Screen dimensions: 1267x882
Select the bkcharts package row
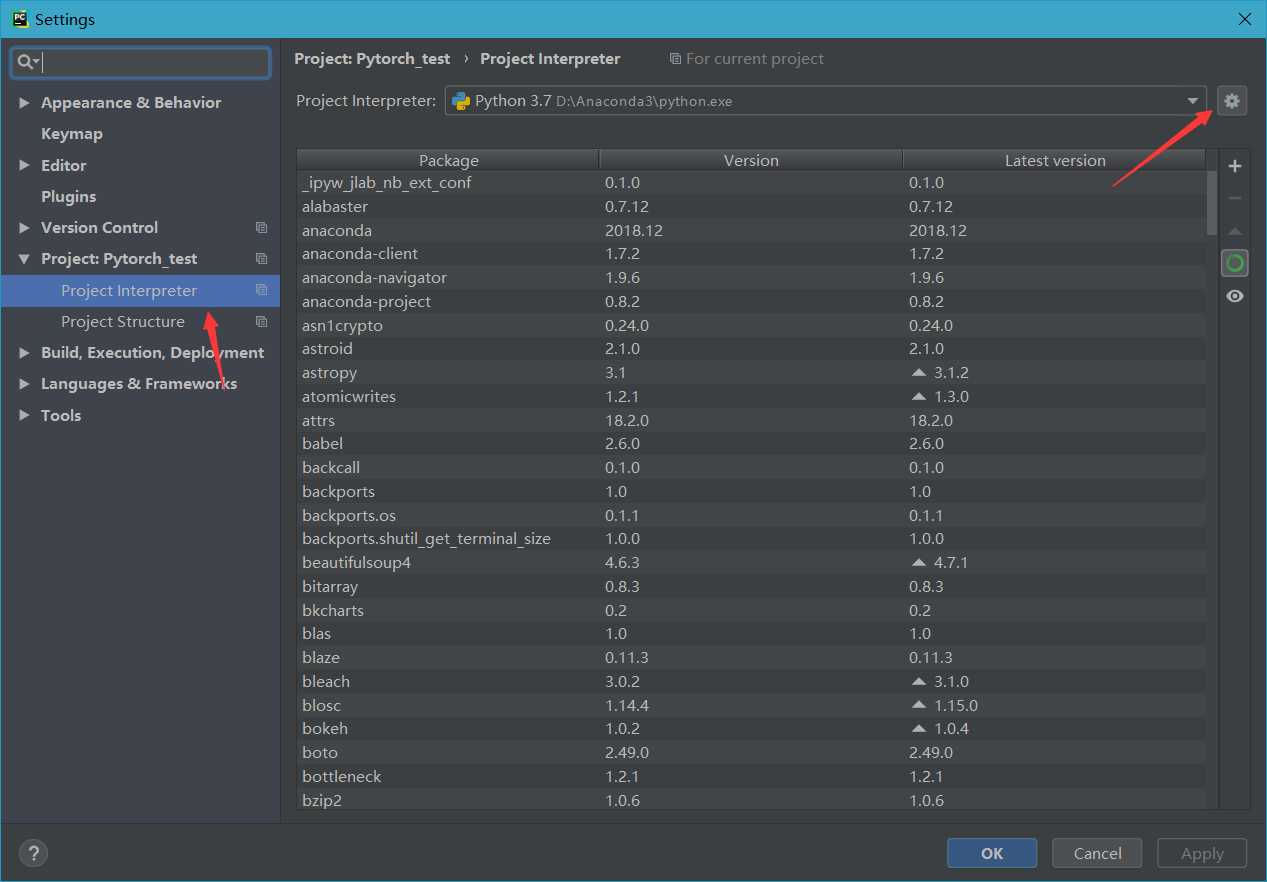pos(751,610)
